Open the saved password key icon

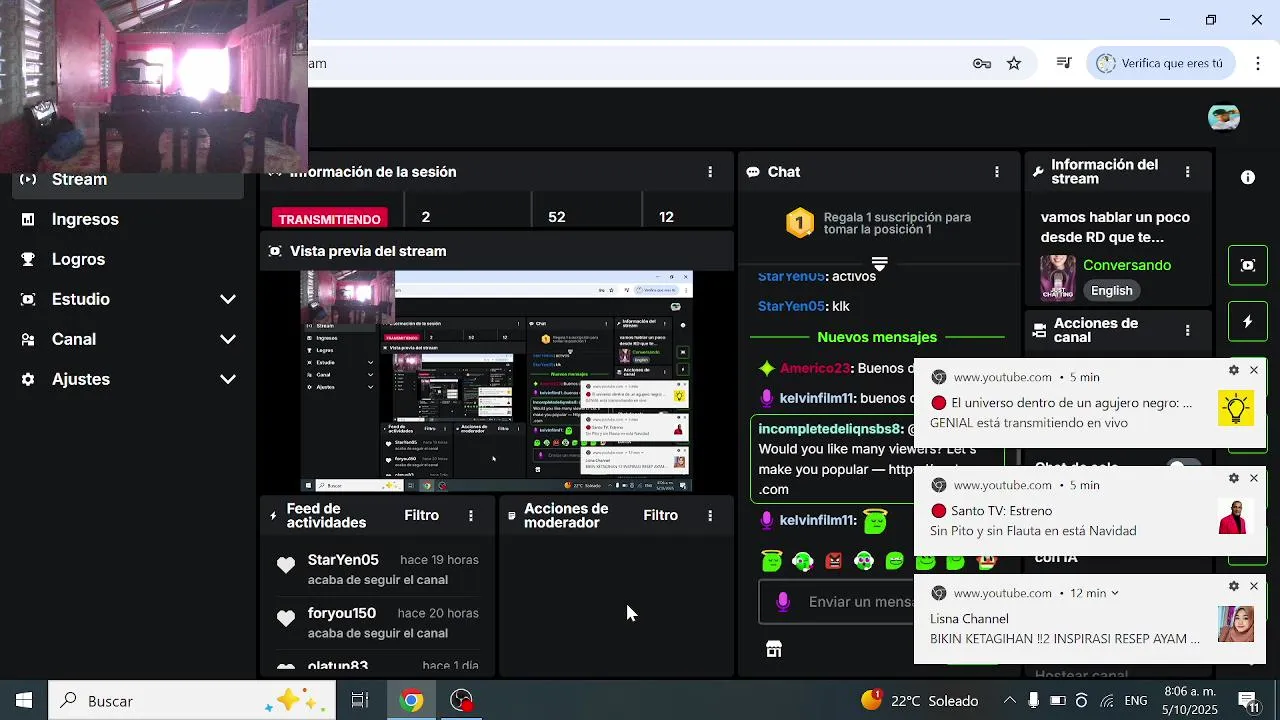[982, 63]
